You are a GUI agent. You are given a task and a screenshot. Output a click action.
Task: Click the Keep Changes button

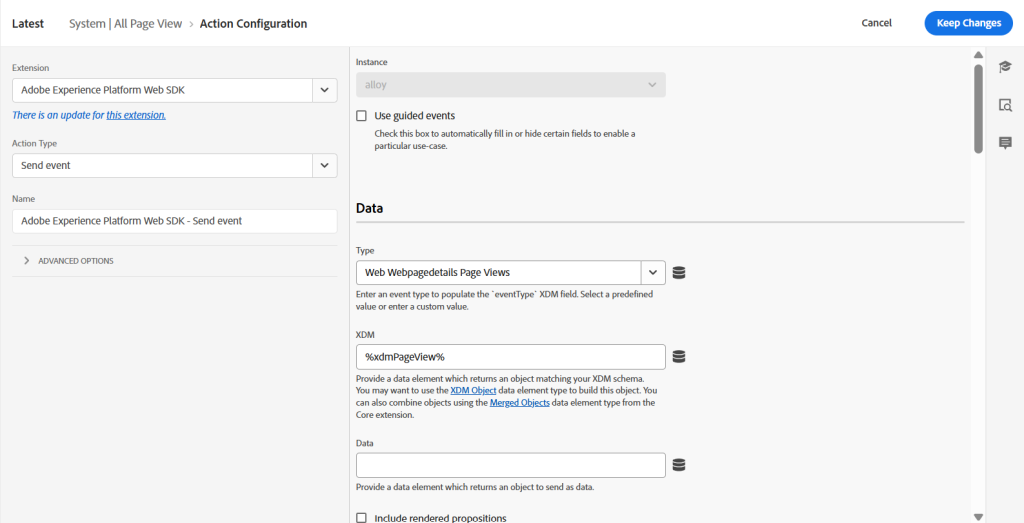pos(968,23)
